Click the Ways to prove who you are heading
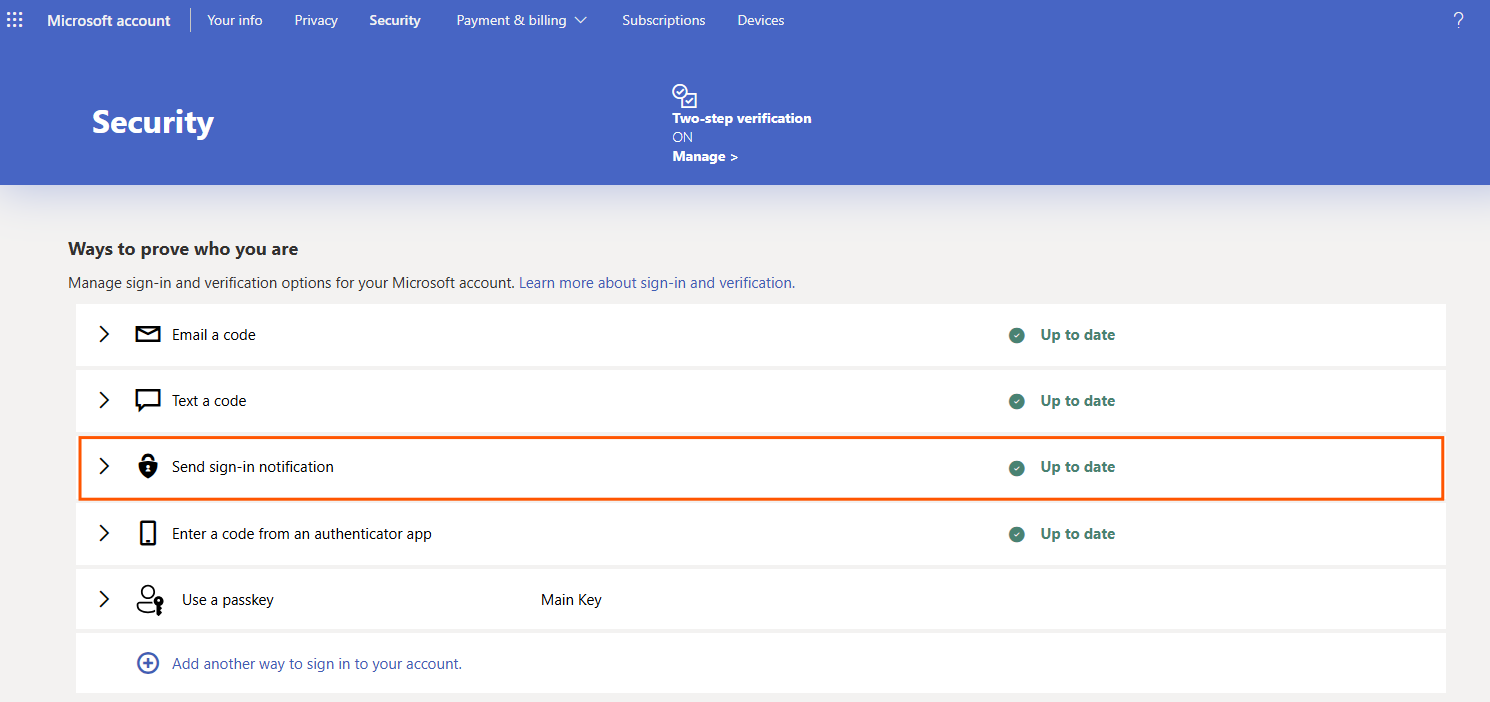This screenshot has width=1490, height=702. (183, 249)
